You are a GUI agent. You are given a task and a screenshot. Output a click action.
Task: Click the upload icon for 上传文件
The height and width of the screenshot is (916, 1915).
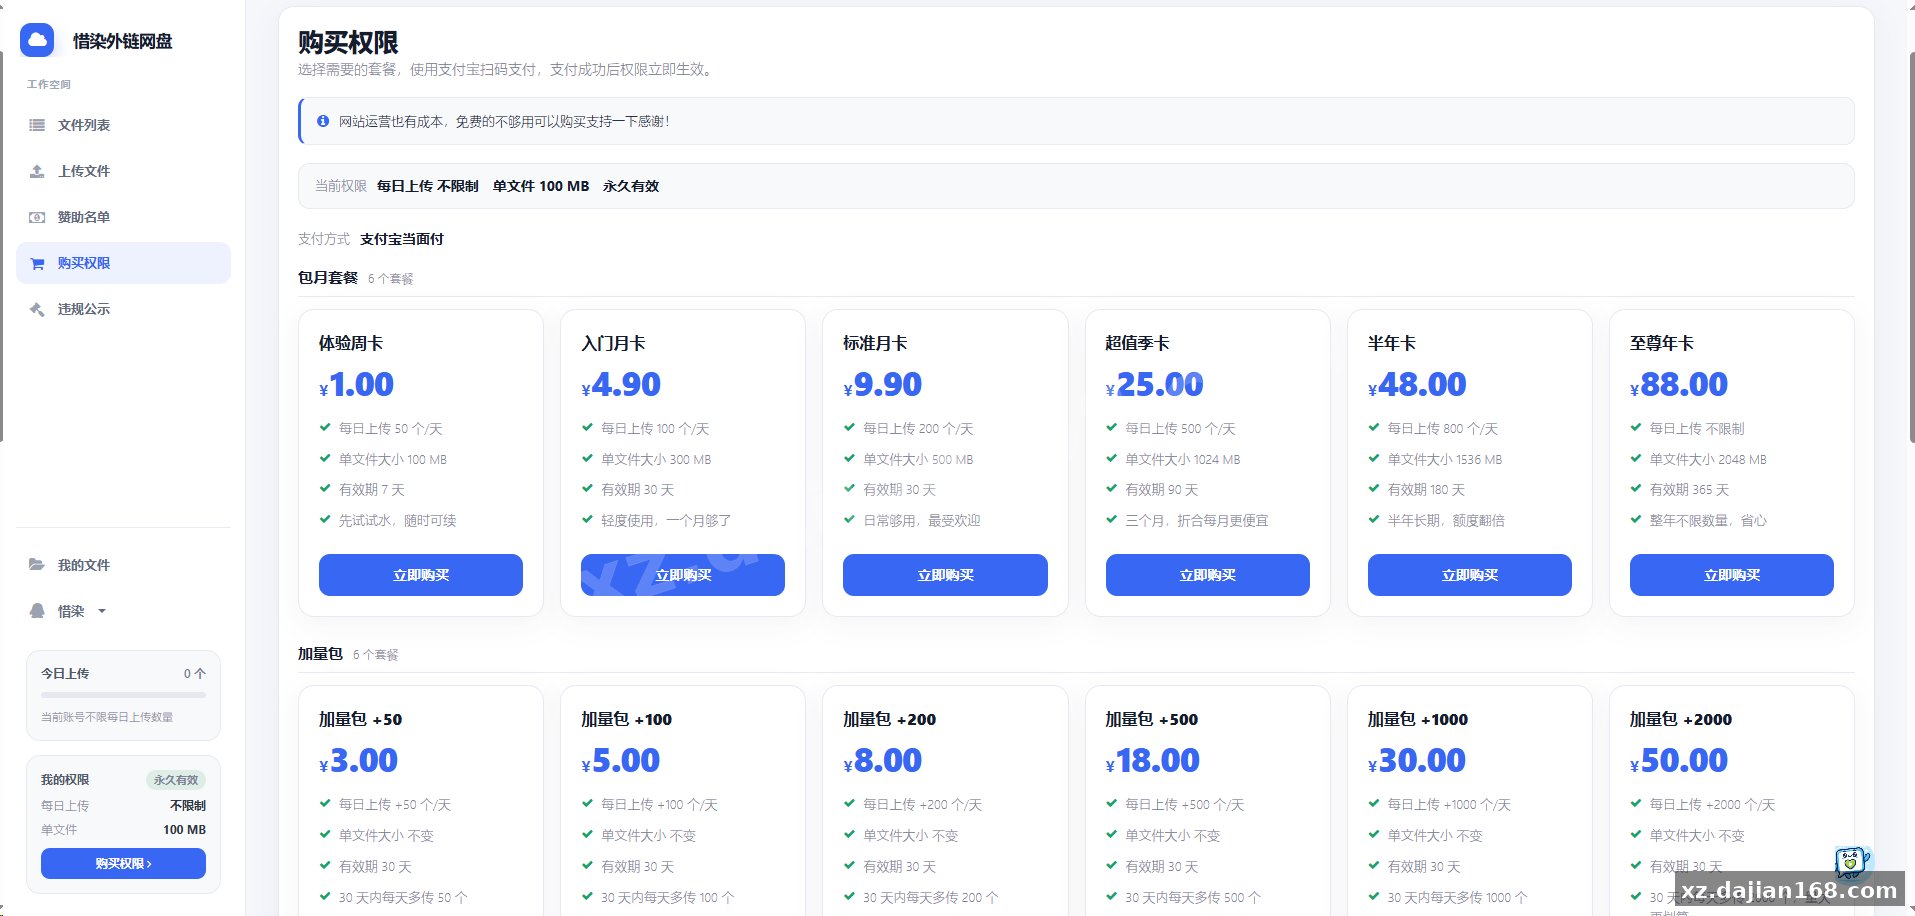click(x=37, y=171)
